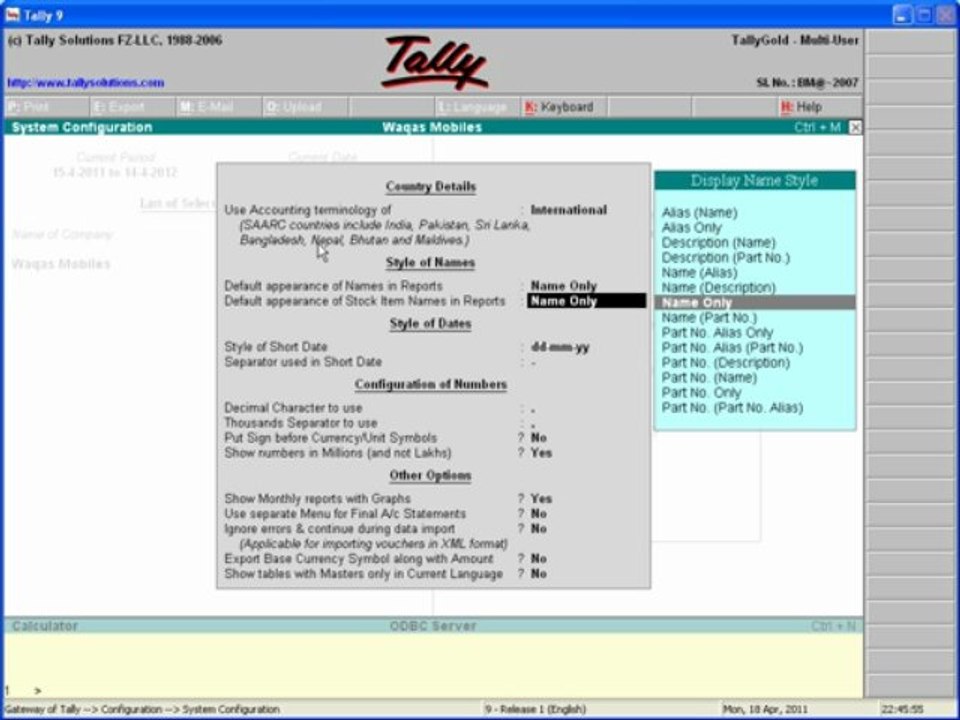
Task: Click the Display Name Style list header
Action: click(x=754, y=180)
